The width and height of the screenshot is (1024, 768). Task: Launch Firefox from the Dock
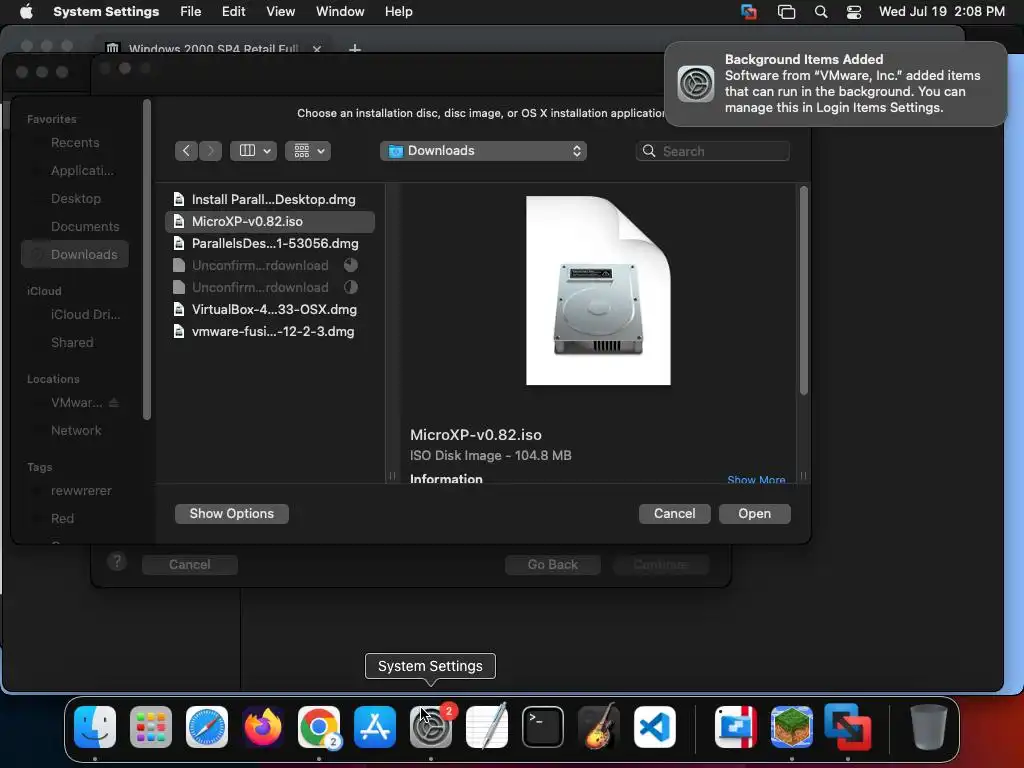pyautogui.click(x=263, y=727)
